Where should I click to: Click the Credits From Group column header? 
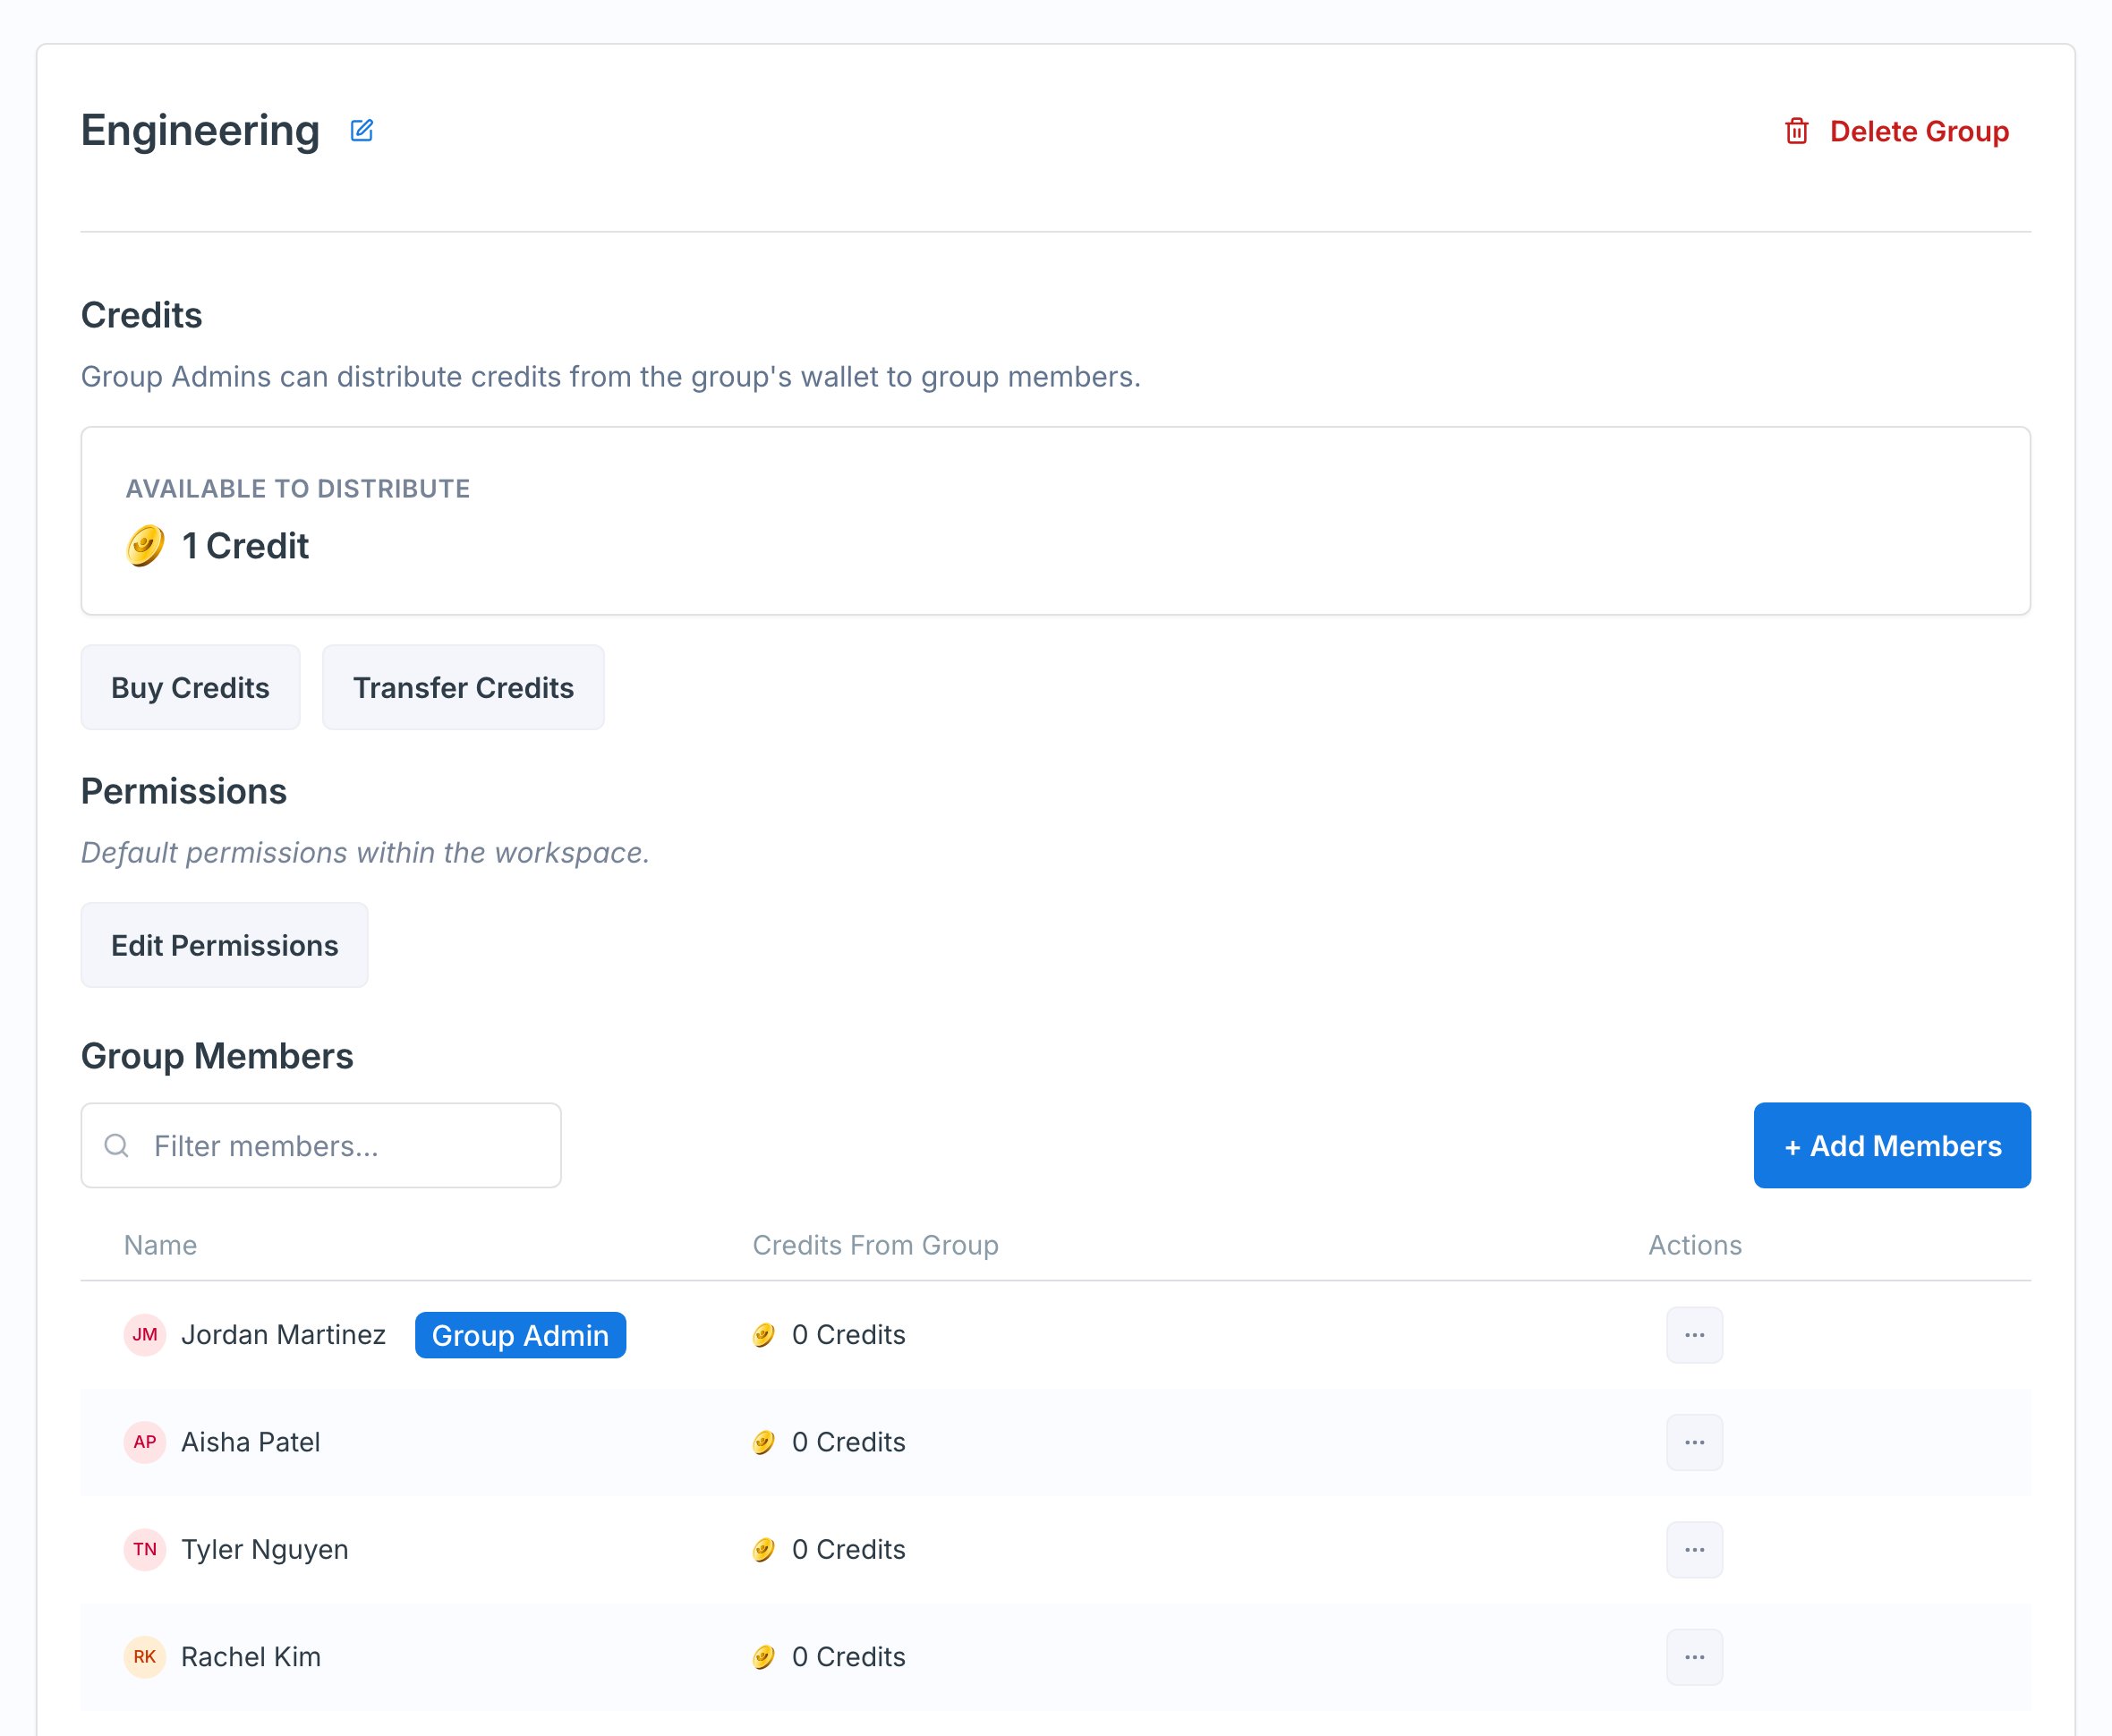875,1245
